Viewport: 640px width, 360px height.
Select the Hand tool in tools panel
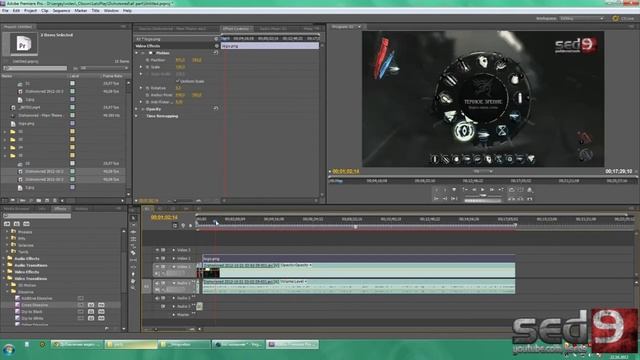pos(133,281)
